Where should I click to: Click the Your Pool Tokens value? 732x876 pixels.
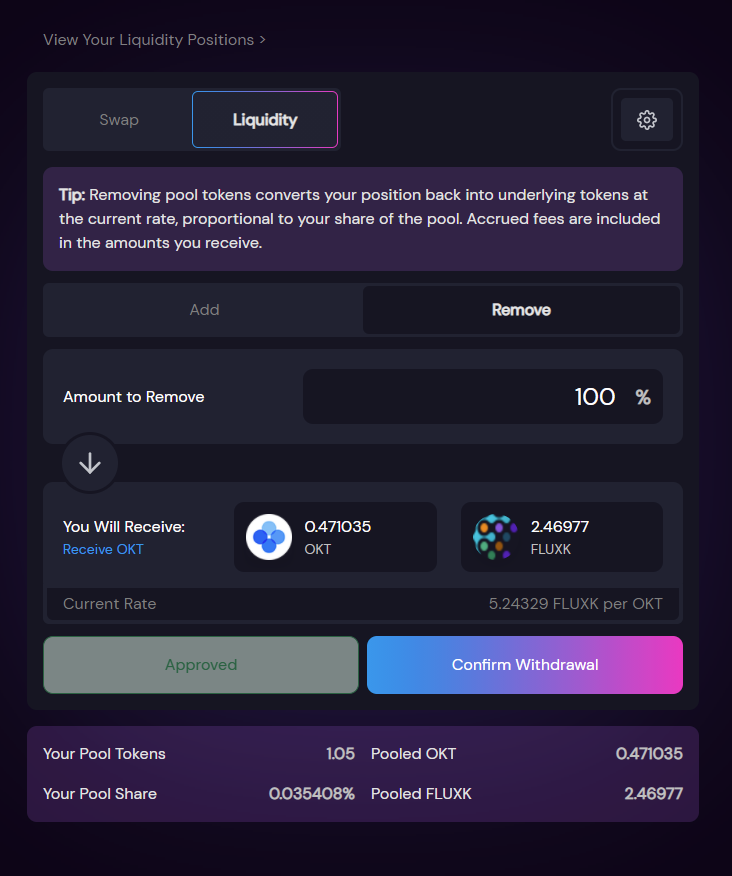pyautogui.click(x=340, y=754)
